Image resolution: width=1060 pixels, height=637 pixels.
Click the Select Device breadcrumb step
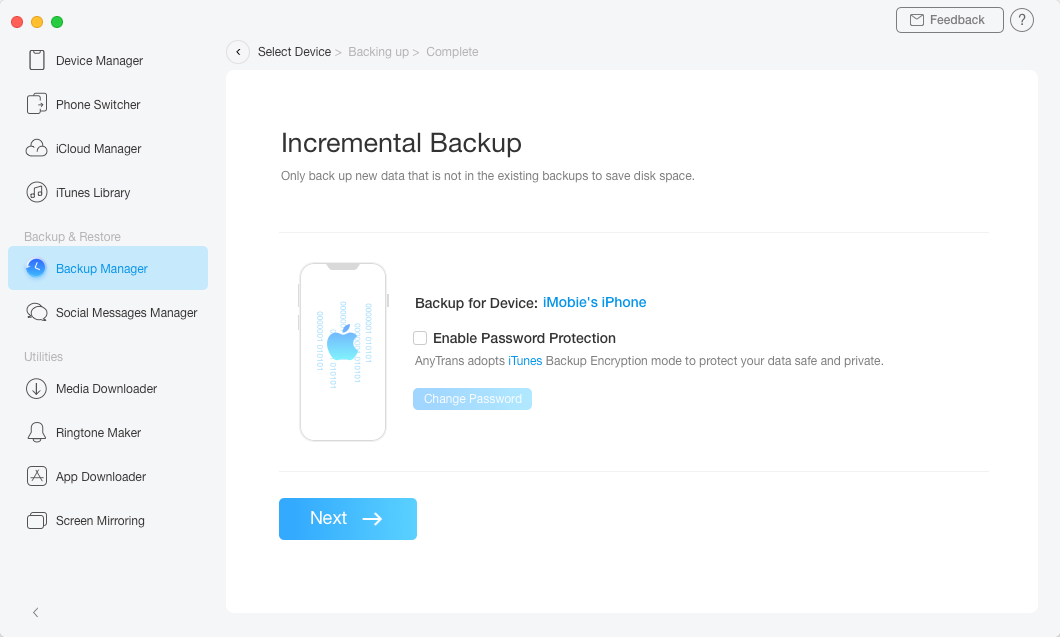pos(294,52)
